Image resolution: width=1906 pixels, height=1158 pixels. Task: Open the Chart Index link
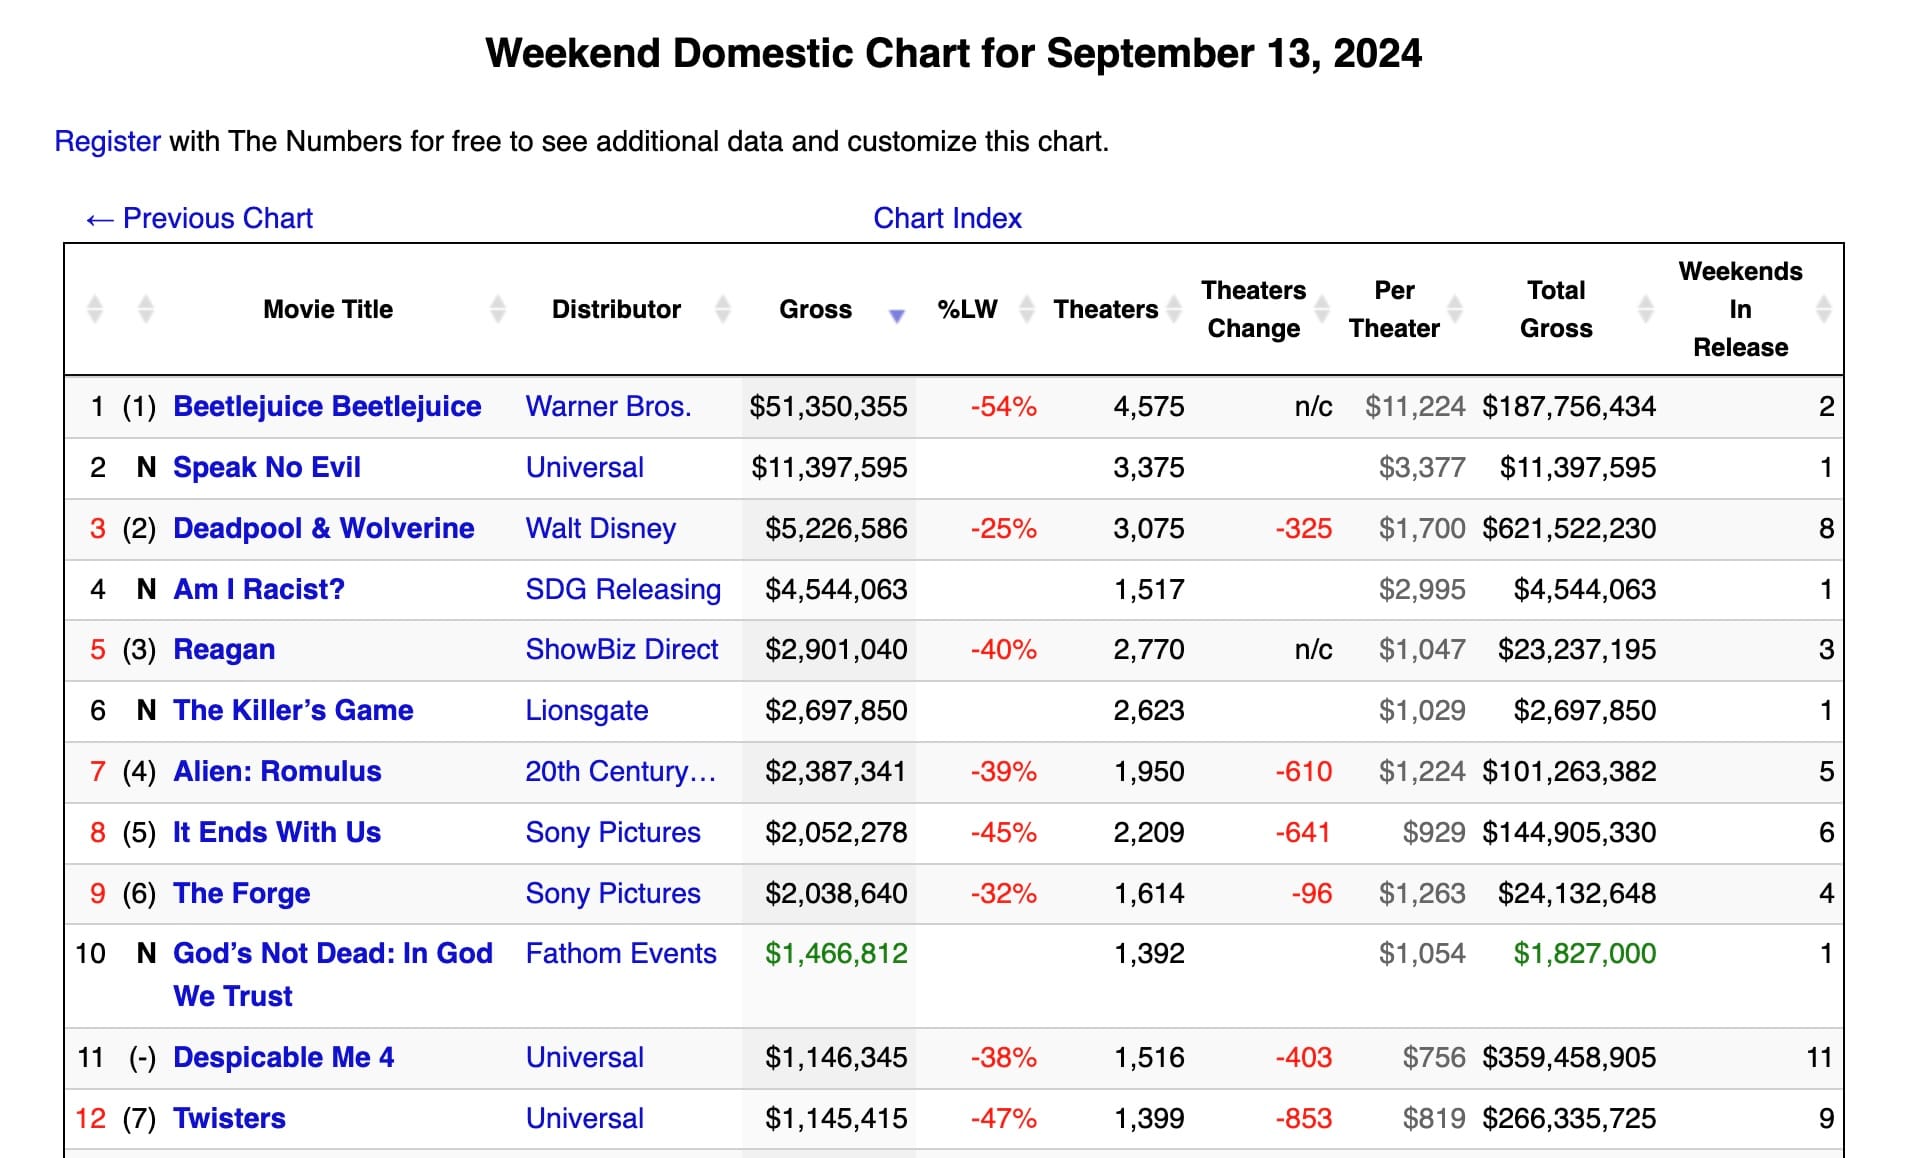pos(947,218)
